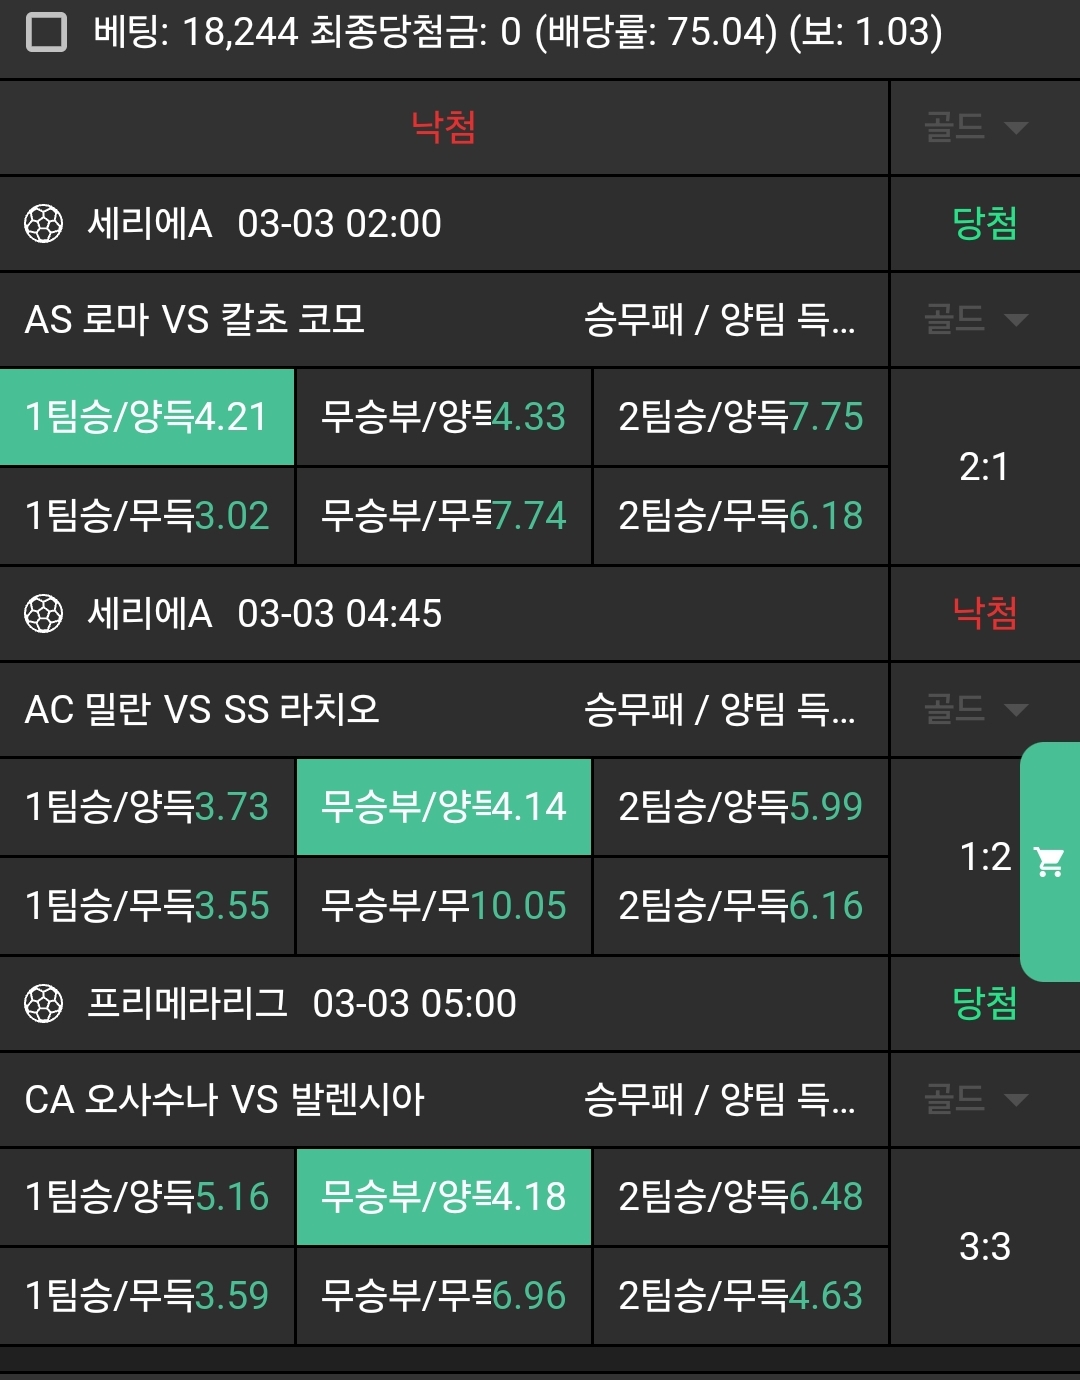Choose the 2팀승/무득 4.63 odds cell
Viewport: 1080px width, 1380px height.
pyautogui.click(x=741, y=1296)
